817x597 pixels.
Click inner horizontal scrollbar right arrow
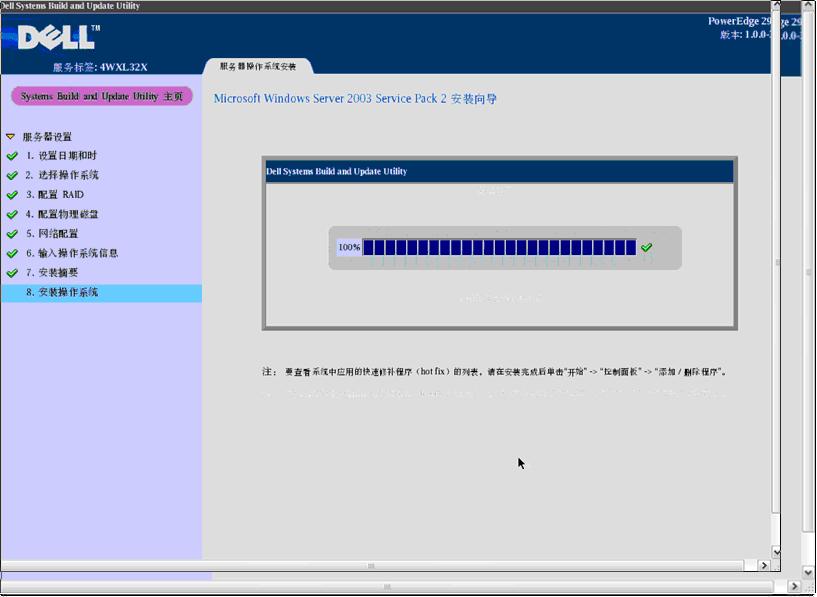click(764, 565)
